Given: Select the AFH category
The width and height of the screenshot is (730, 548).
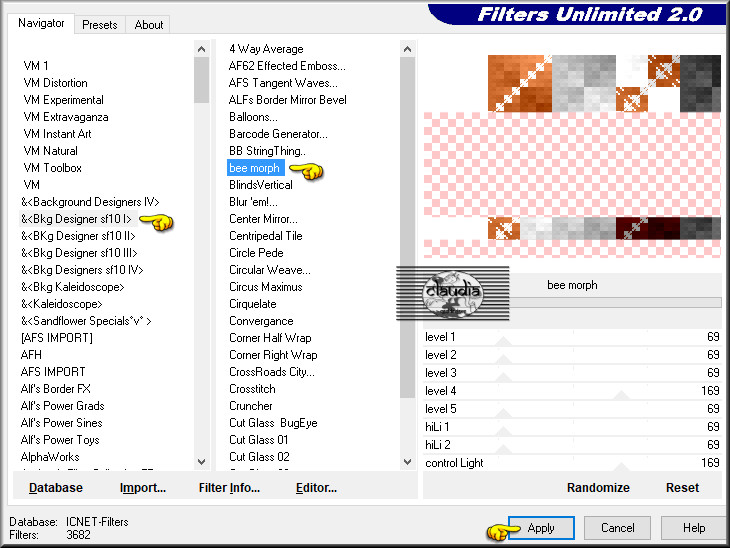Looking at the screenshot, I should [31, 355].
